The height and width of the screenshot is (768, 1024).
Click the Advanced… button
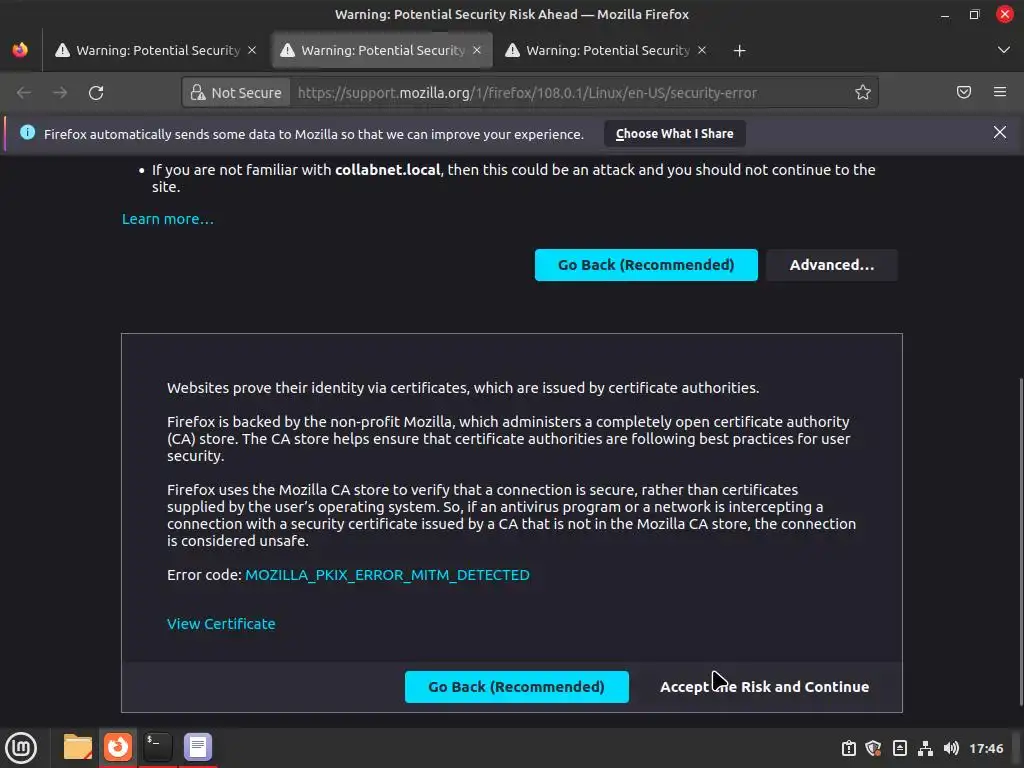[831, 265]
